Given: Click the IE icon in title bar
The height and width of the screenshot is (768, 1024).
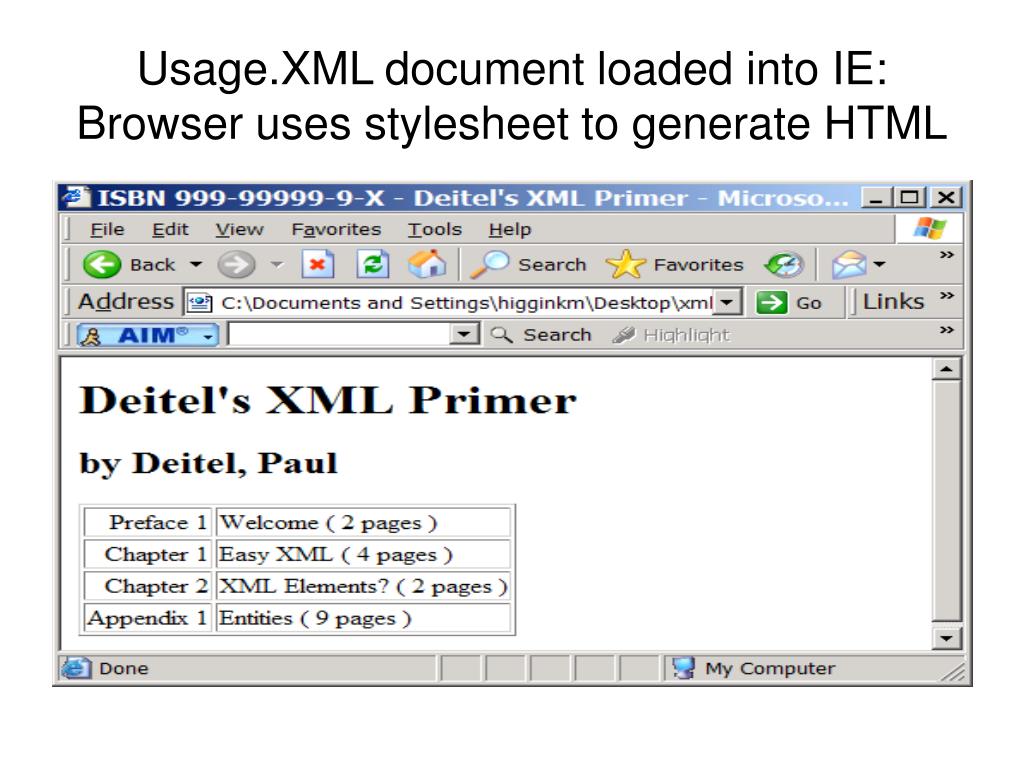Looking at the screenshot, I should (x=75, y=197).
